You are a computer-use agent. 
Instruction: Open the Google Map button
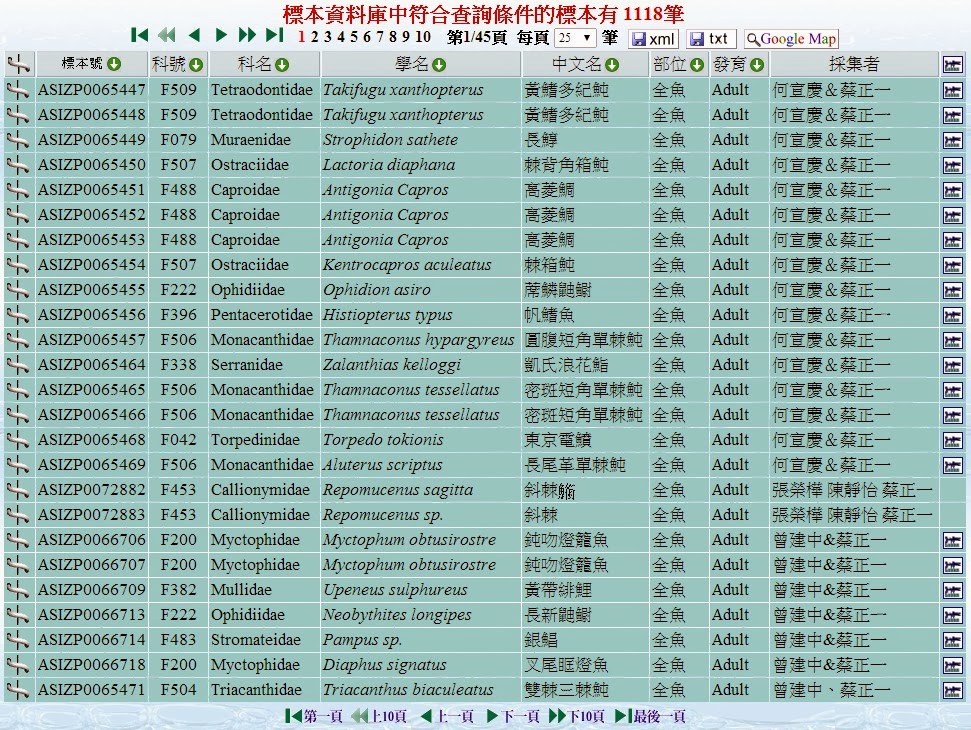pyautogui.click(x=790, y=39)
